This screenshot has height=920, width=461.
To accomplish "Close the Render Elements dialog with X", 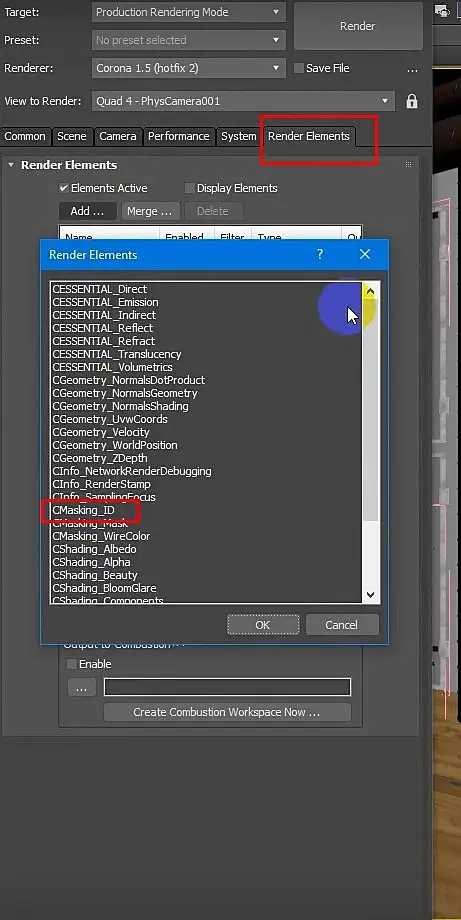I will (365, 254).
